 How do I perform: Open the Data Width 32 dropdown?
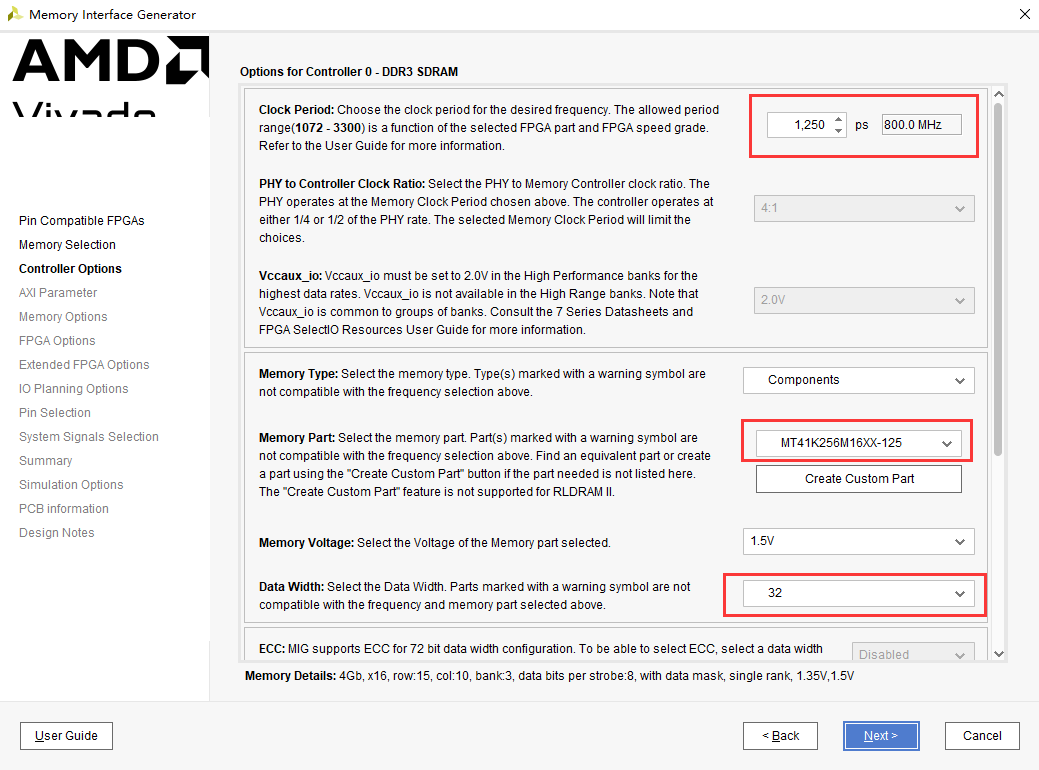point(858,593)
